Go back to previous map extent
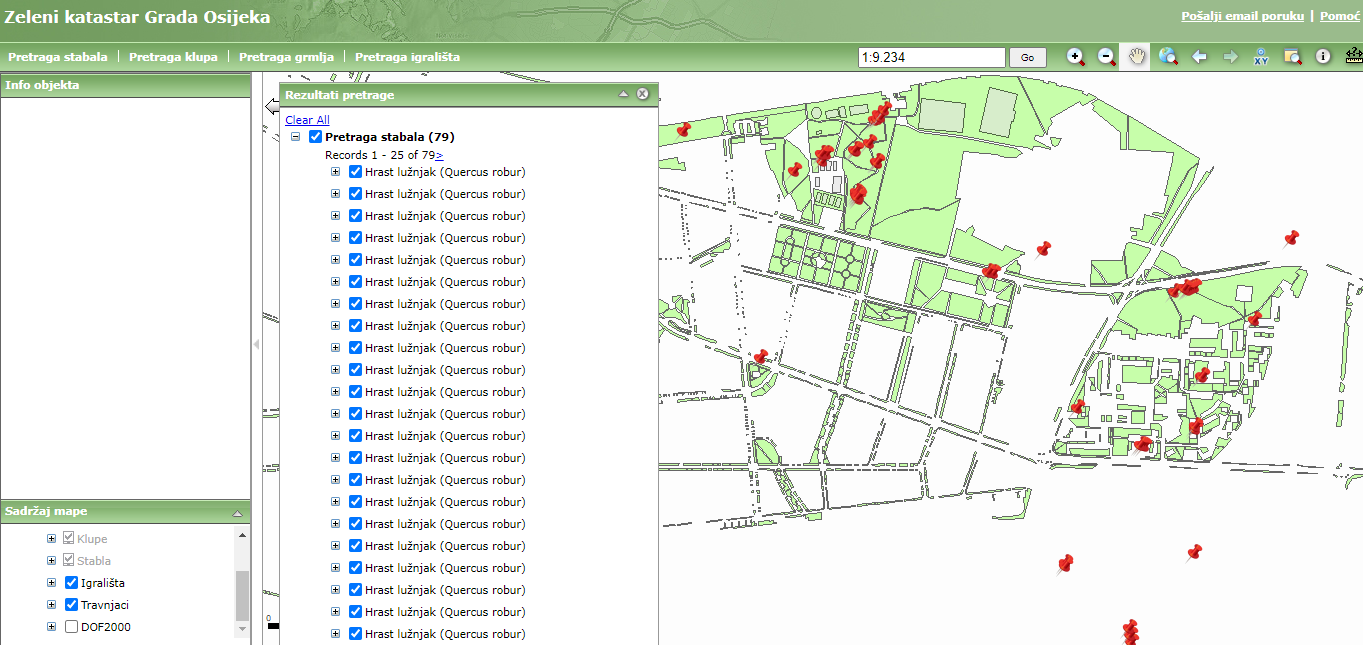Image resolution: width=1363 pixels, height=645 pixels. coord(1200,57)
